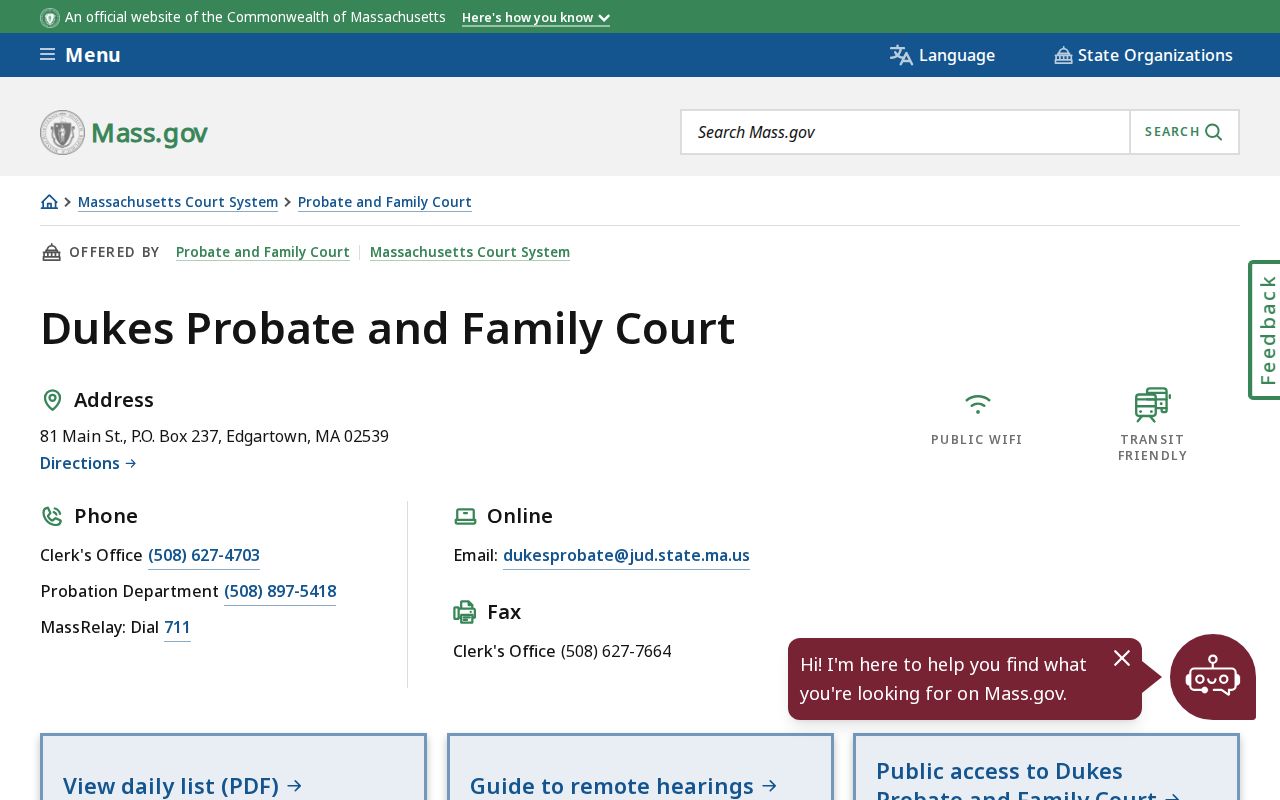Open the hamburger Menu icon
Screen dimensions: 1280x800
click(47, 55)
